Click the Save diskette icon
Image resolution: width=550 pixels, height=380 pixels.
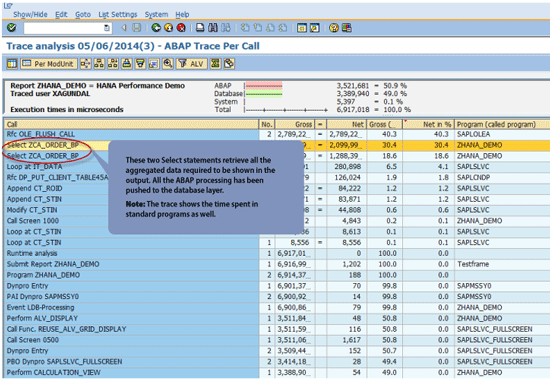point(136,28)
